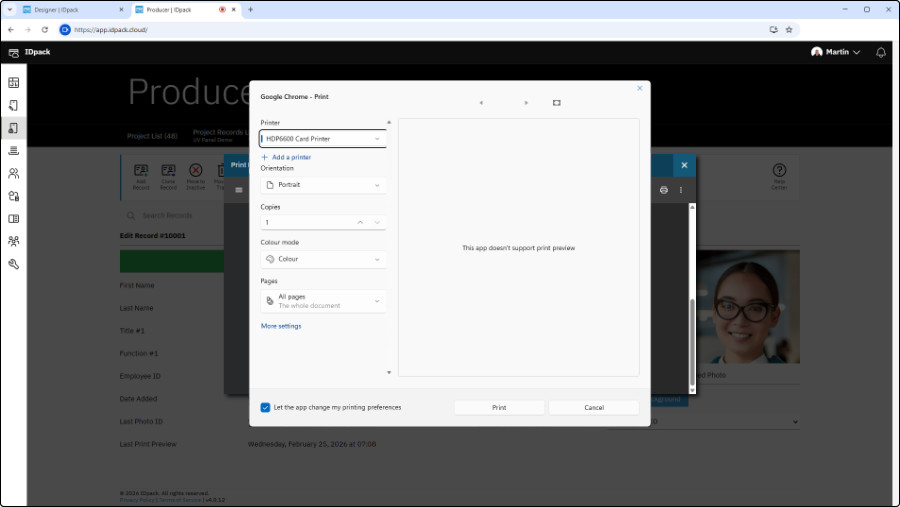Screen dimensions: 900x507
Task: Click the notification bell icon
Action: [881, 52]
